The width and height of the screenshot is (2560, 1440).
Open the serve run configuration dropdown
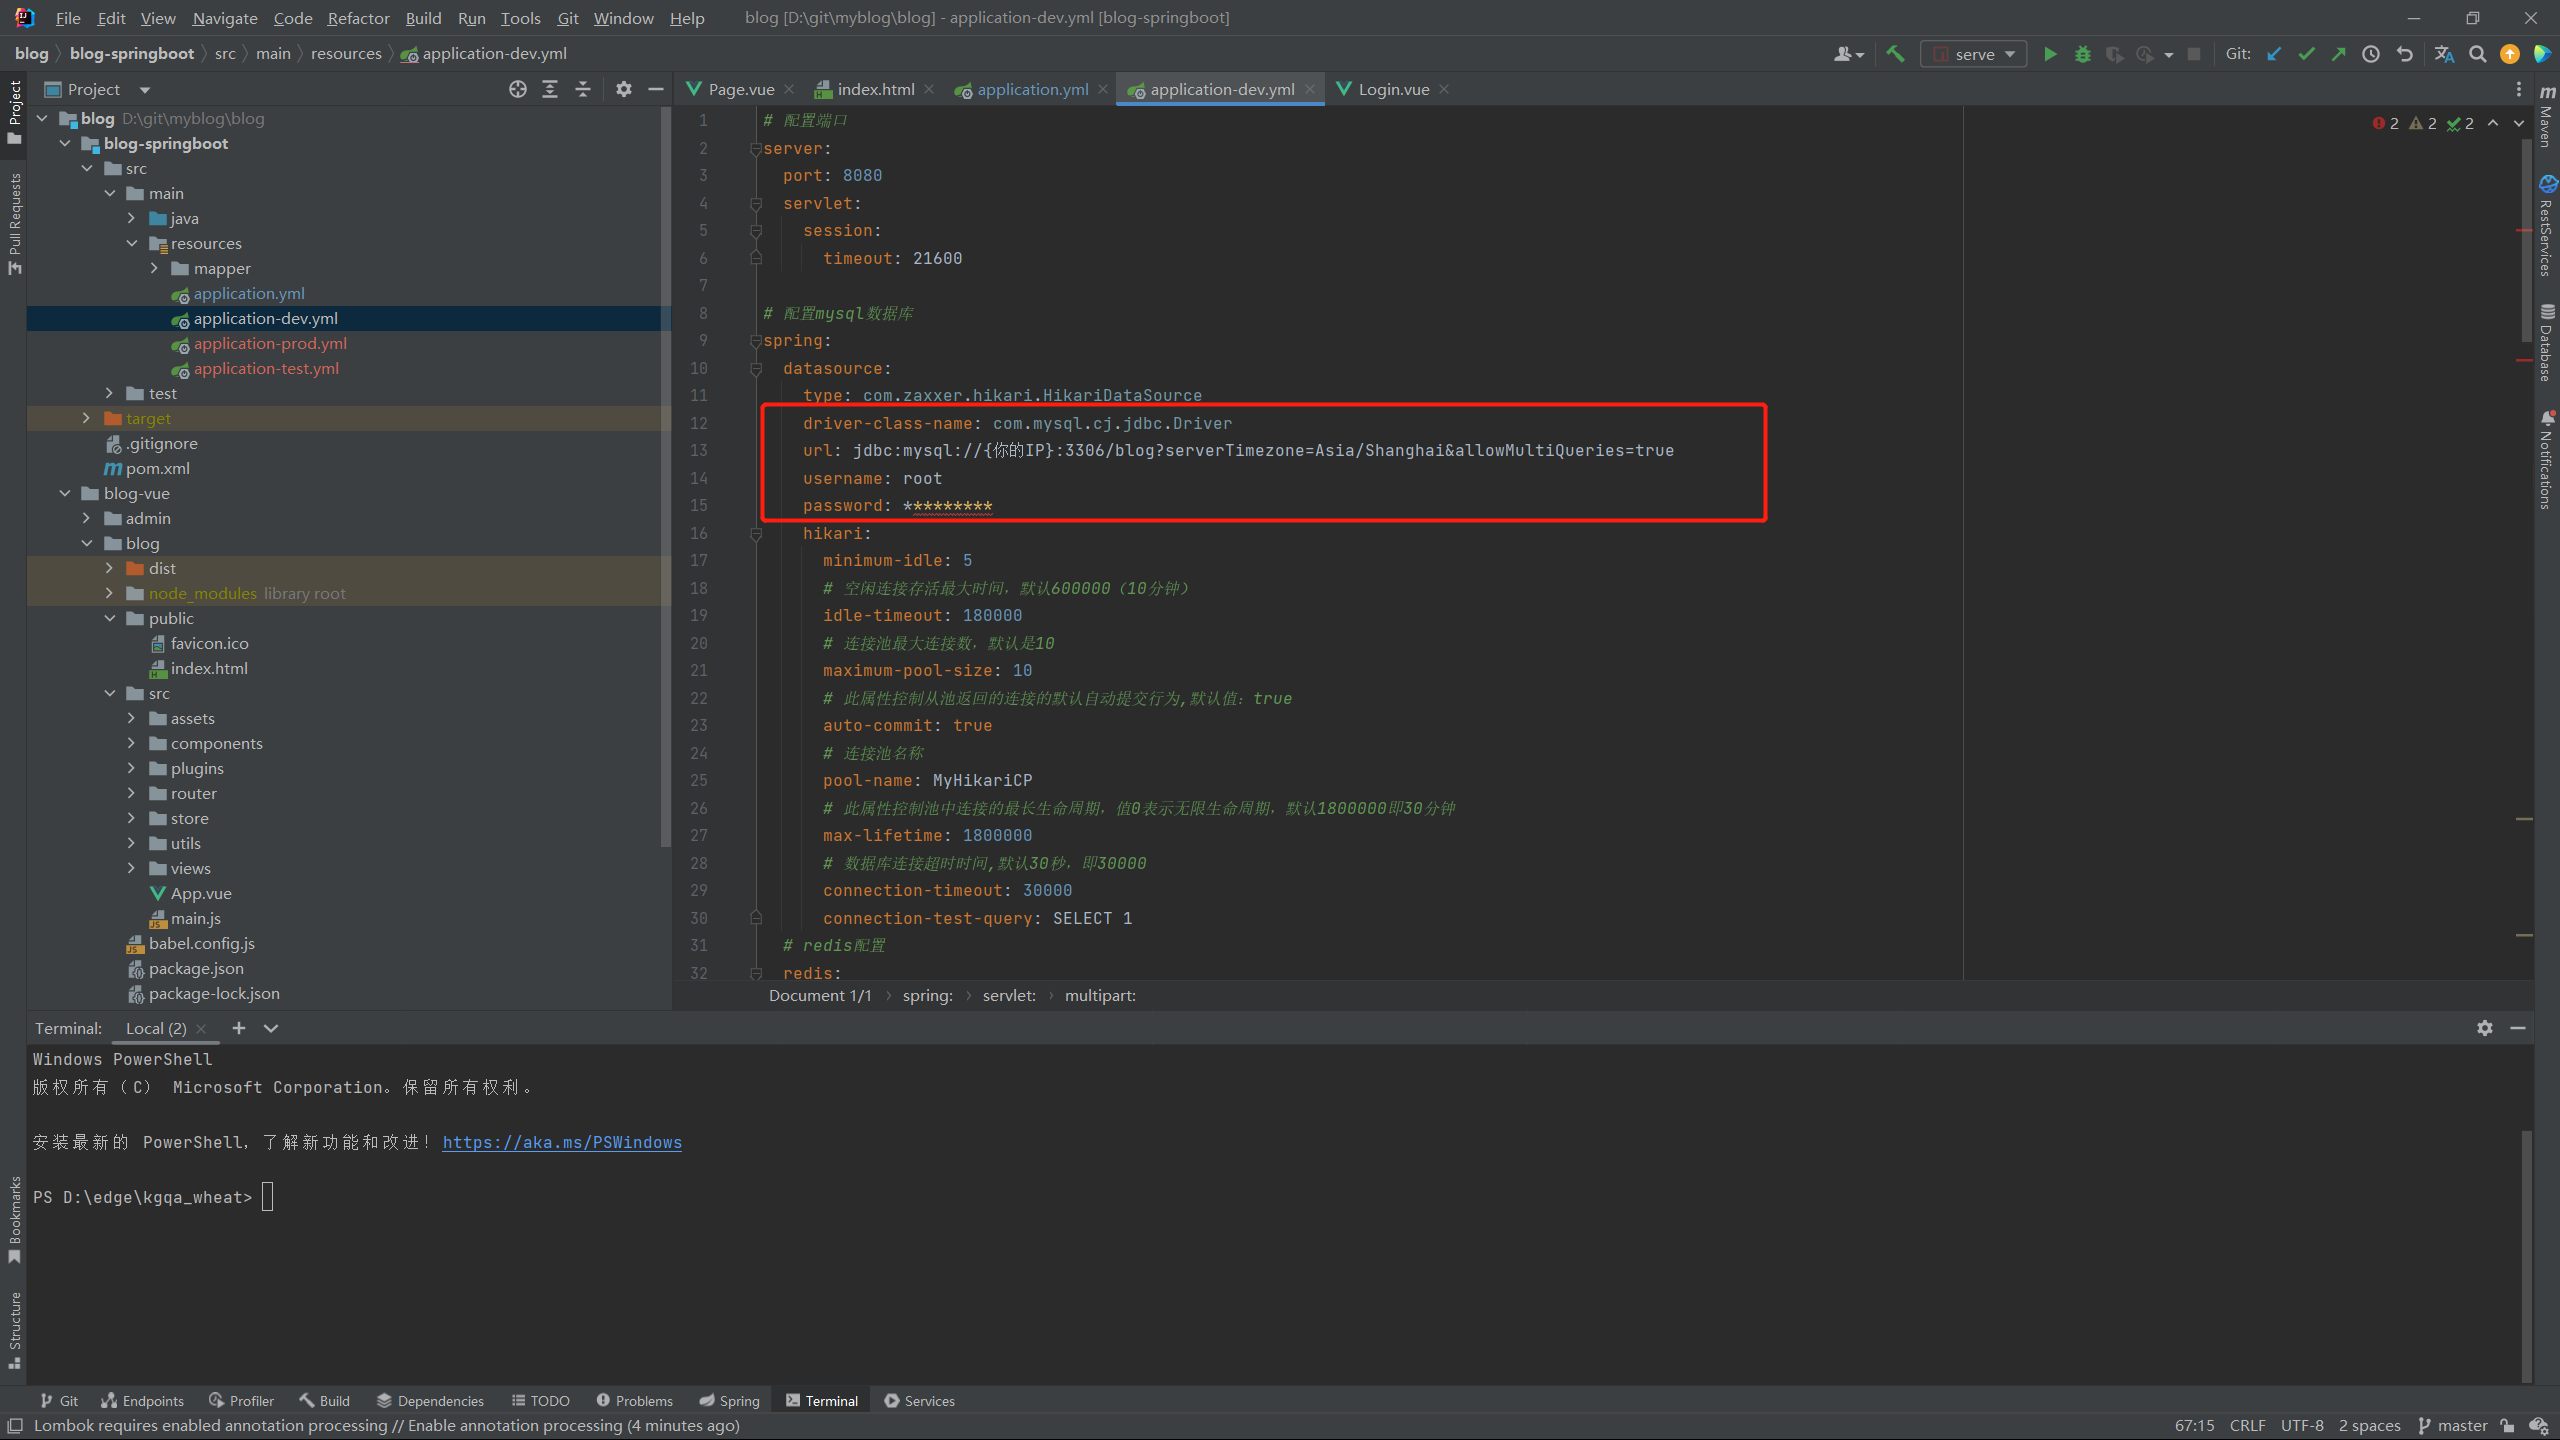1973,54
